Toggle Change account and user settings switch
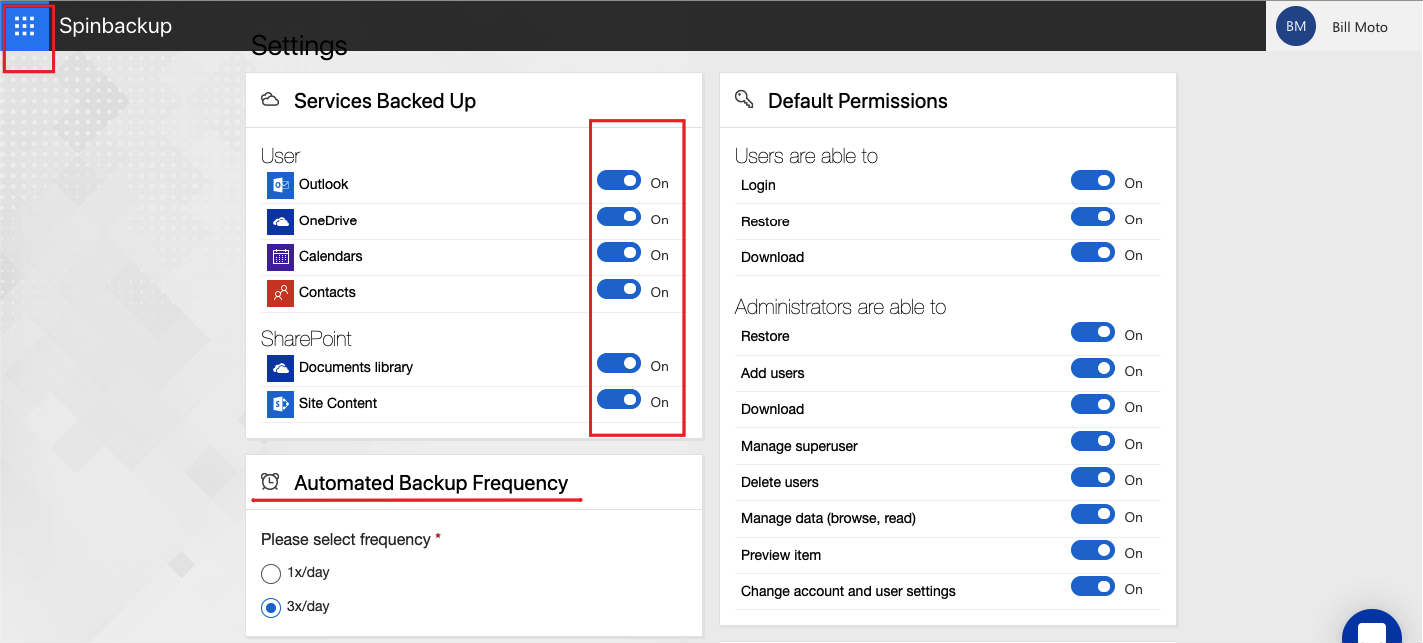Screen dimensions: 1423x643 coord(1093,586)
